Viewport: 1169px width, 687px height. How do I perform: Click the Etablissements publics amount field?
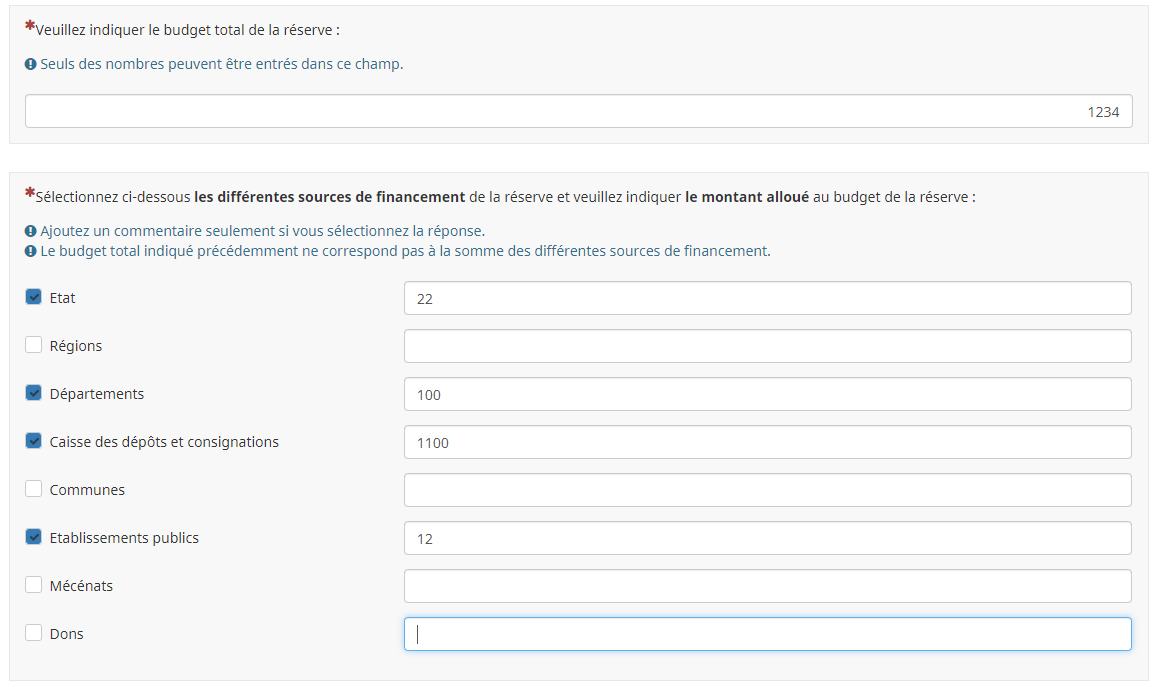click(767, 538)
